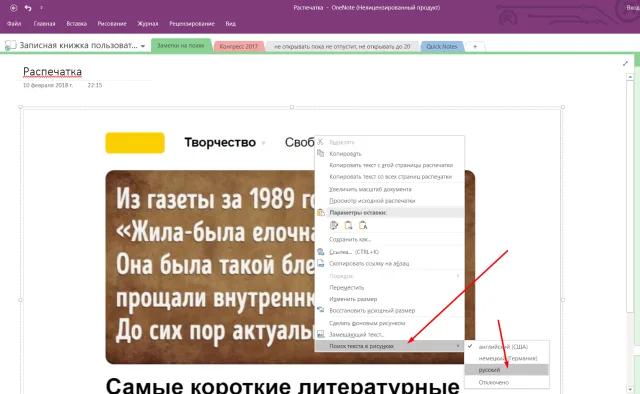Click the Вырезать scissors icon in context menu
The width and height of the screenshot is (640, 394).
[x=320, y=142]
